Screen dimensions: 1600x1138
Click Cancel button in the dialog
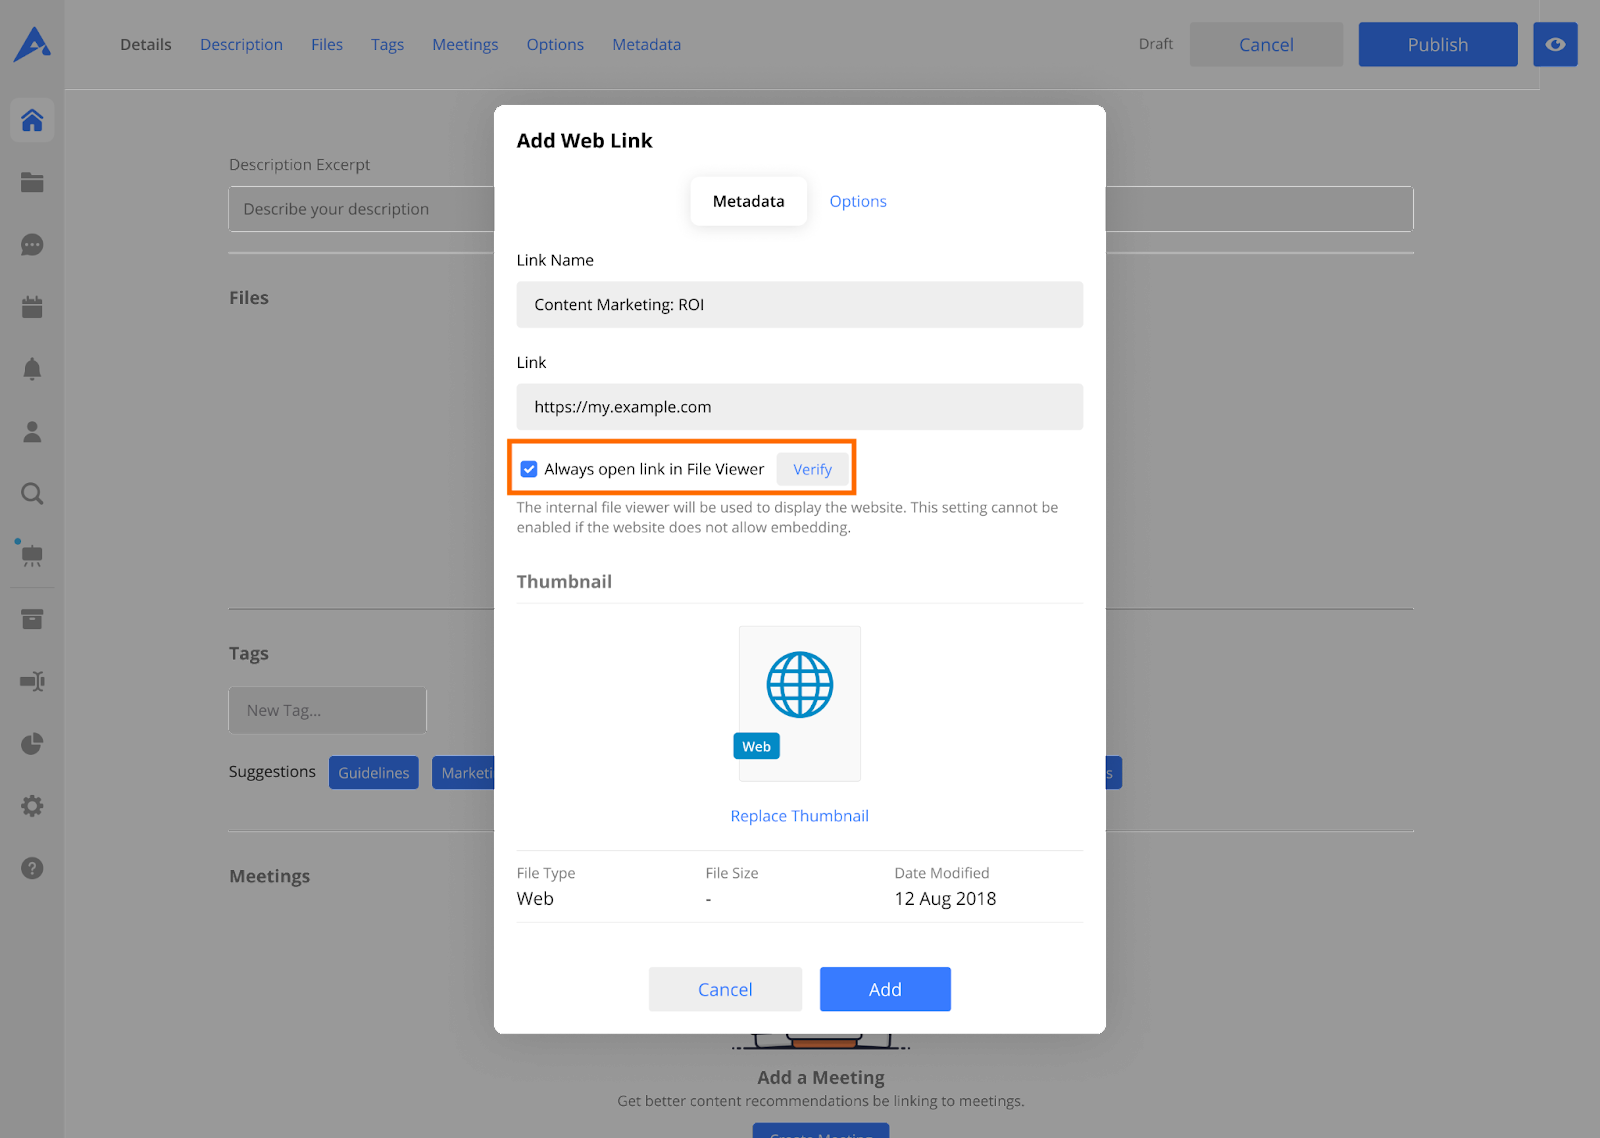(725, 989)
